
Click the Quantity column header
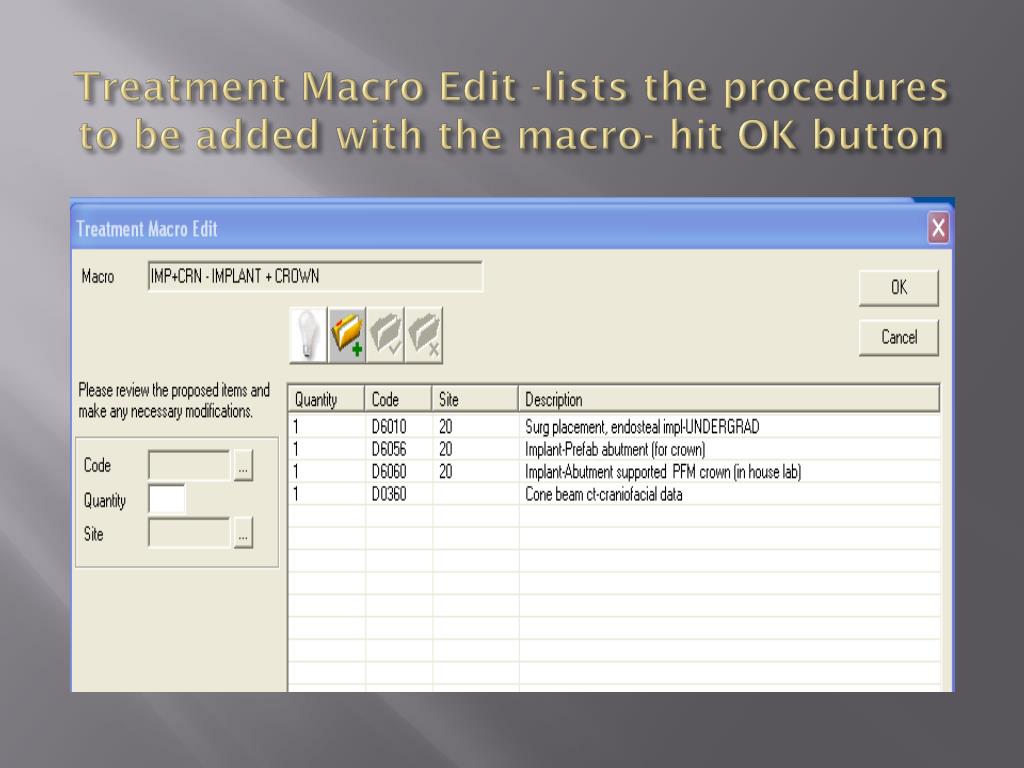[326, 399]
